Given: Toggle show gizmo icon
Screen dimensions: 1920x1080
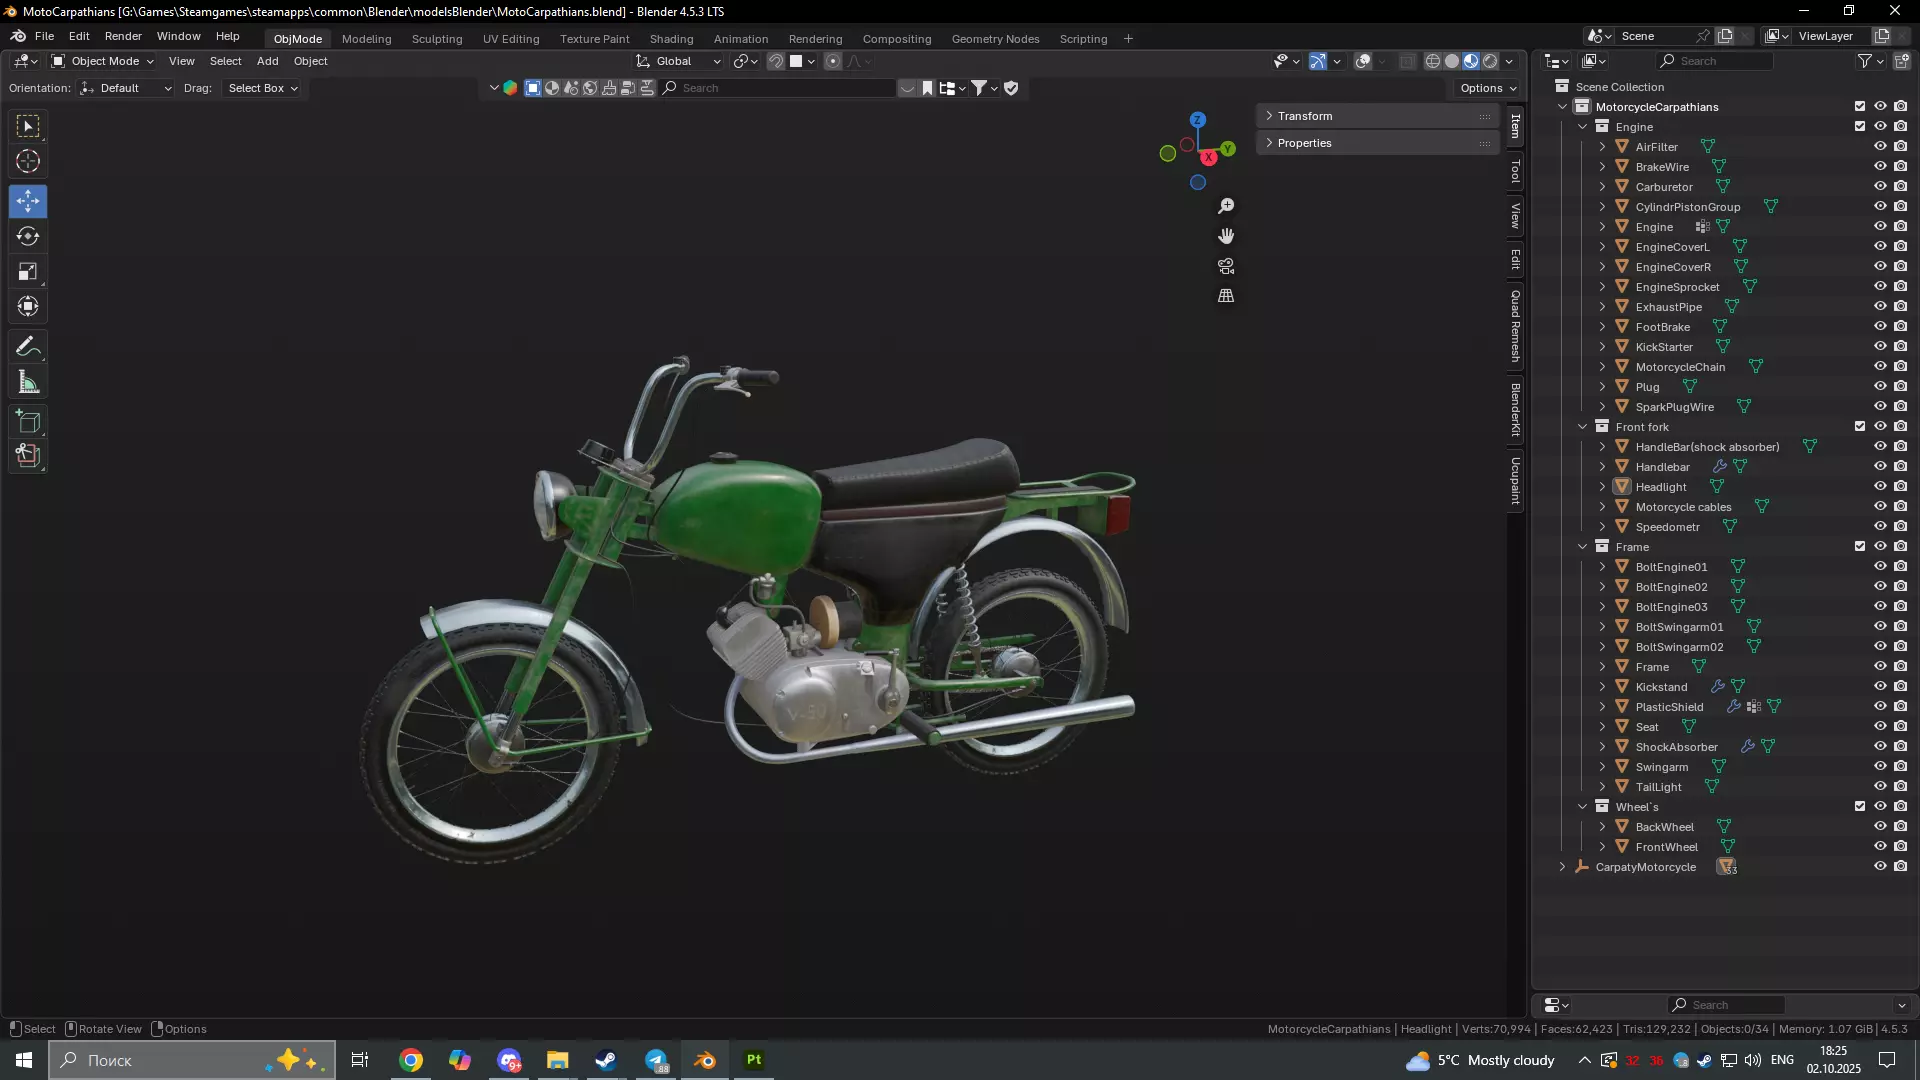Looking at the screenshot, I should click(1318, 61).
